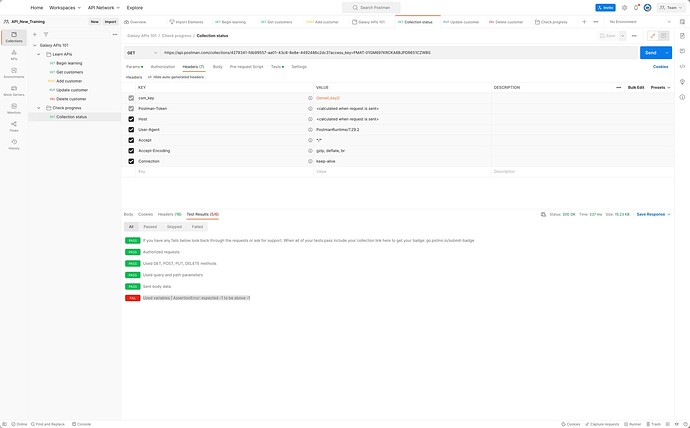Open the GET method dropdown
The height and width of the screenshot is (428, 690).
tap(142, 53)
